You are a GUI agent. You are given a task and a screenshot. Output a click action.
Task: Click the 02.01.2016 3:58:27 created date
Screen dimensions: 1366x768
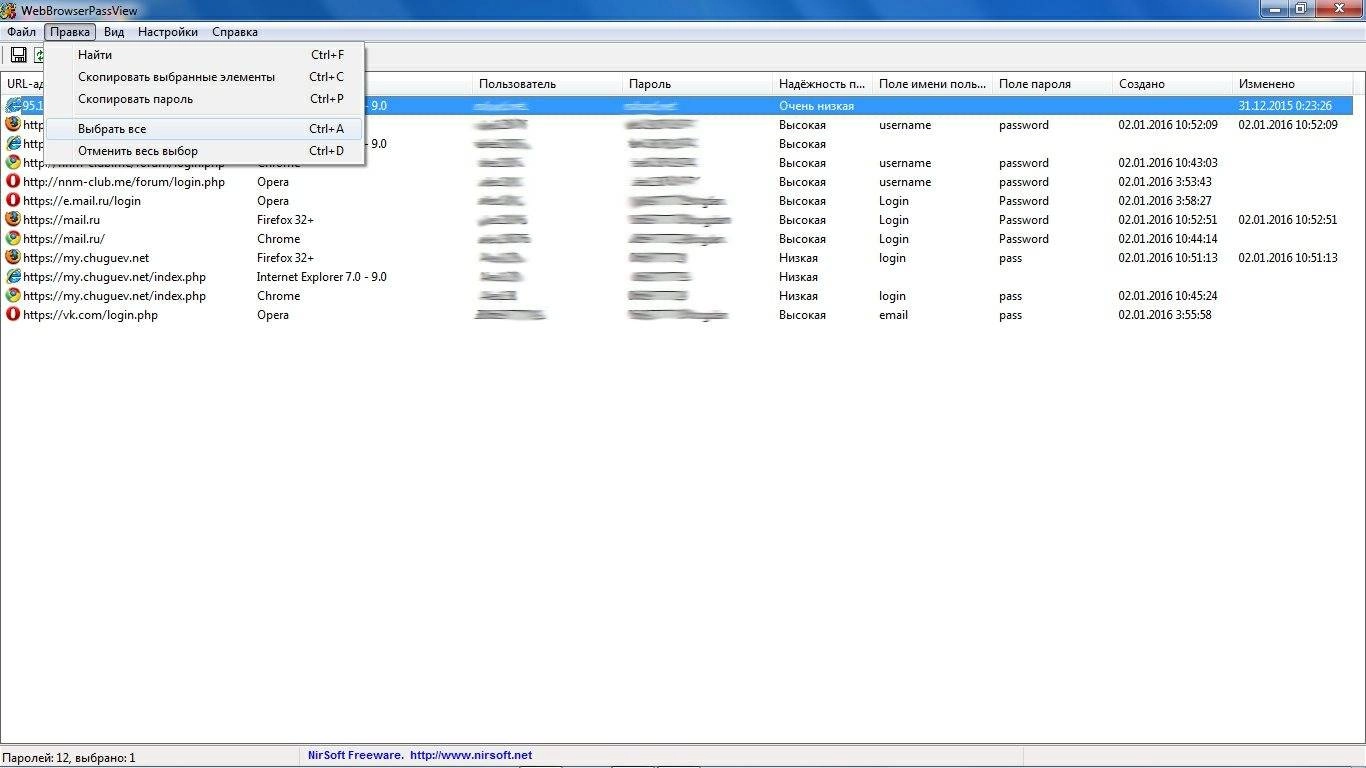click(1165, 201)
